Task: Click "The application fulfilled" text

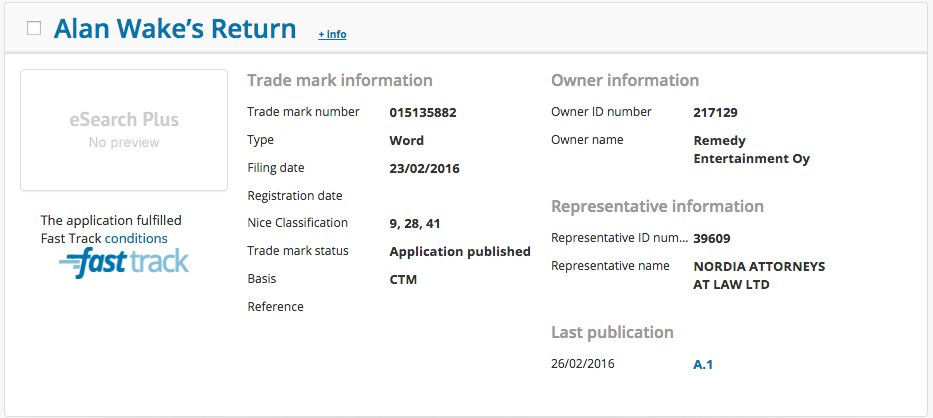Action: (x=111, y=220)
